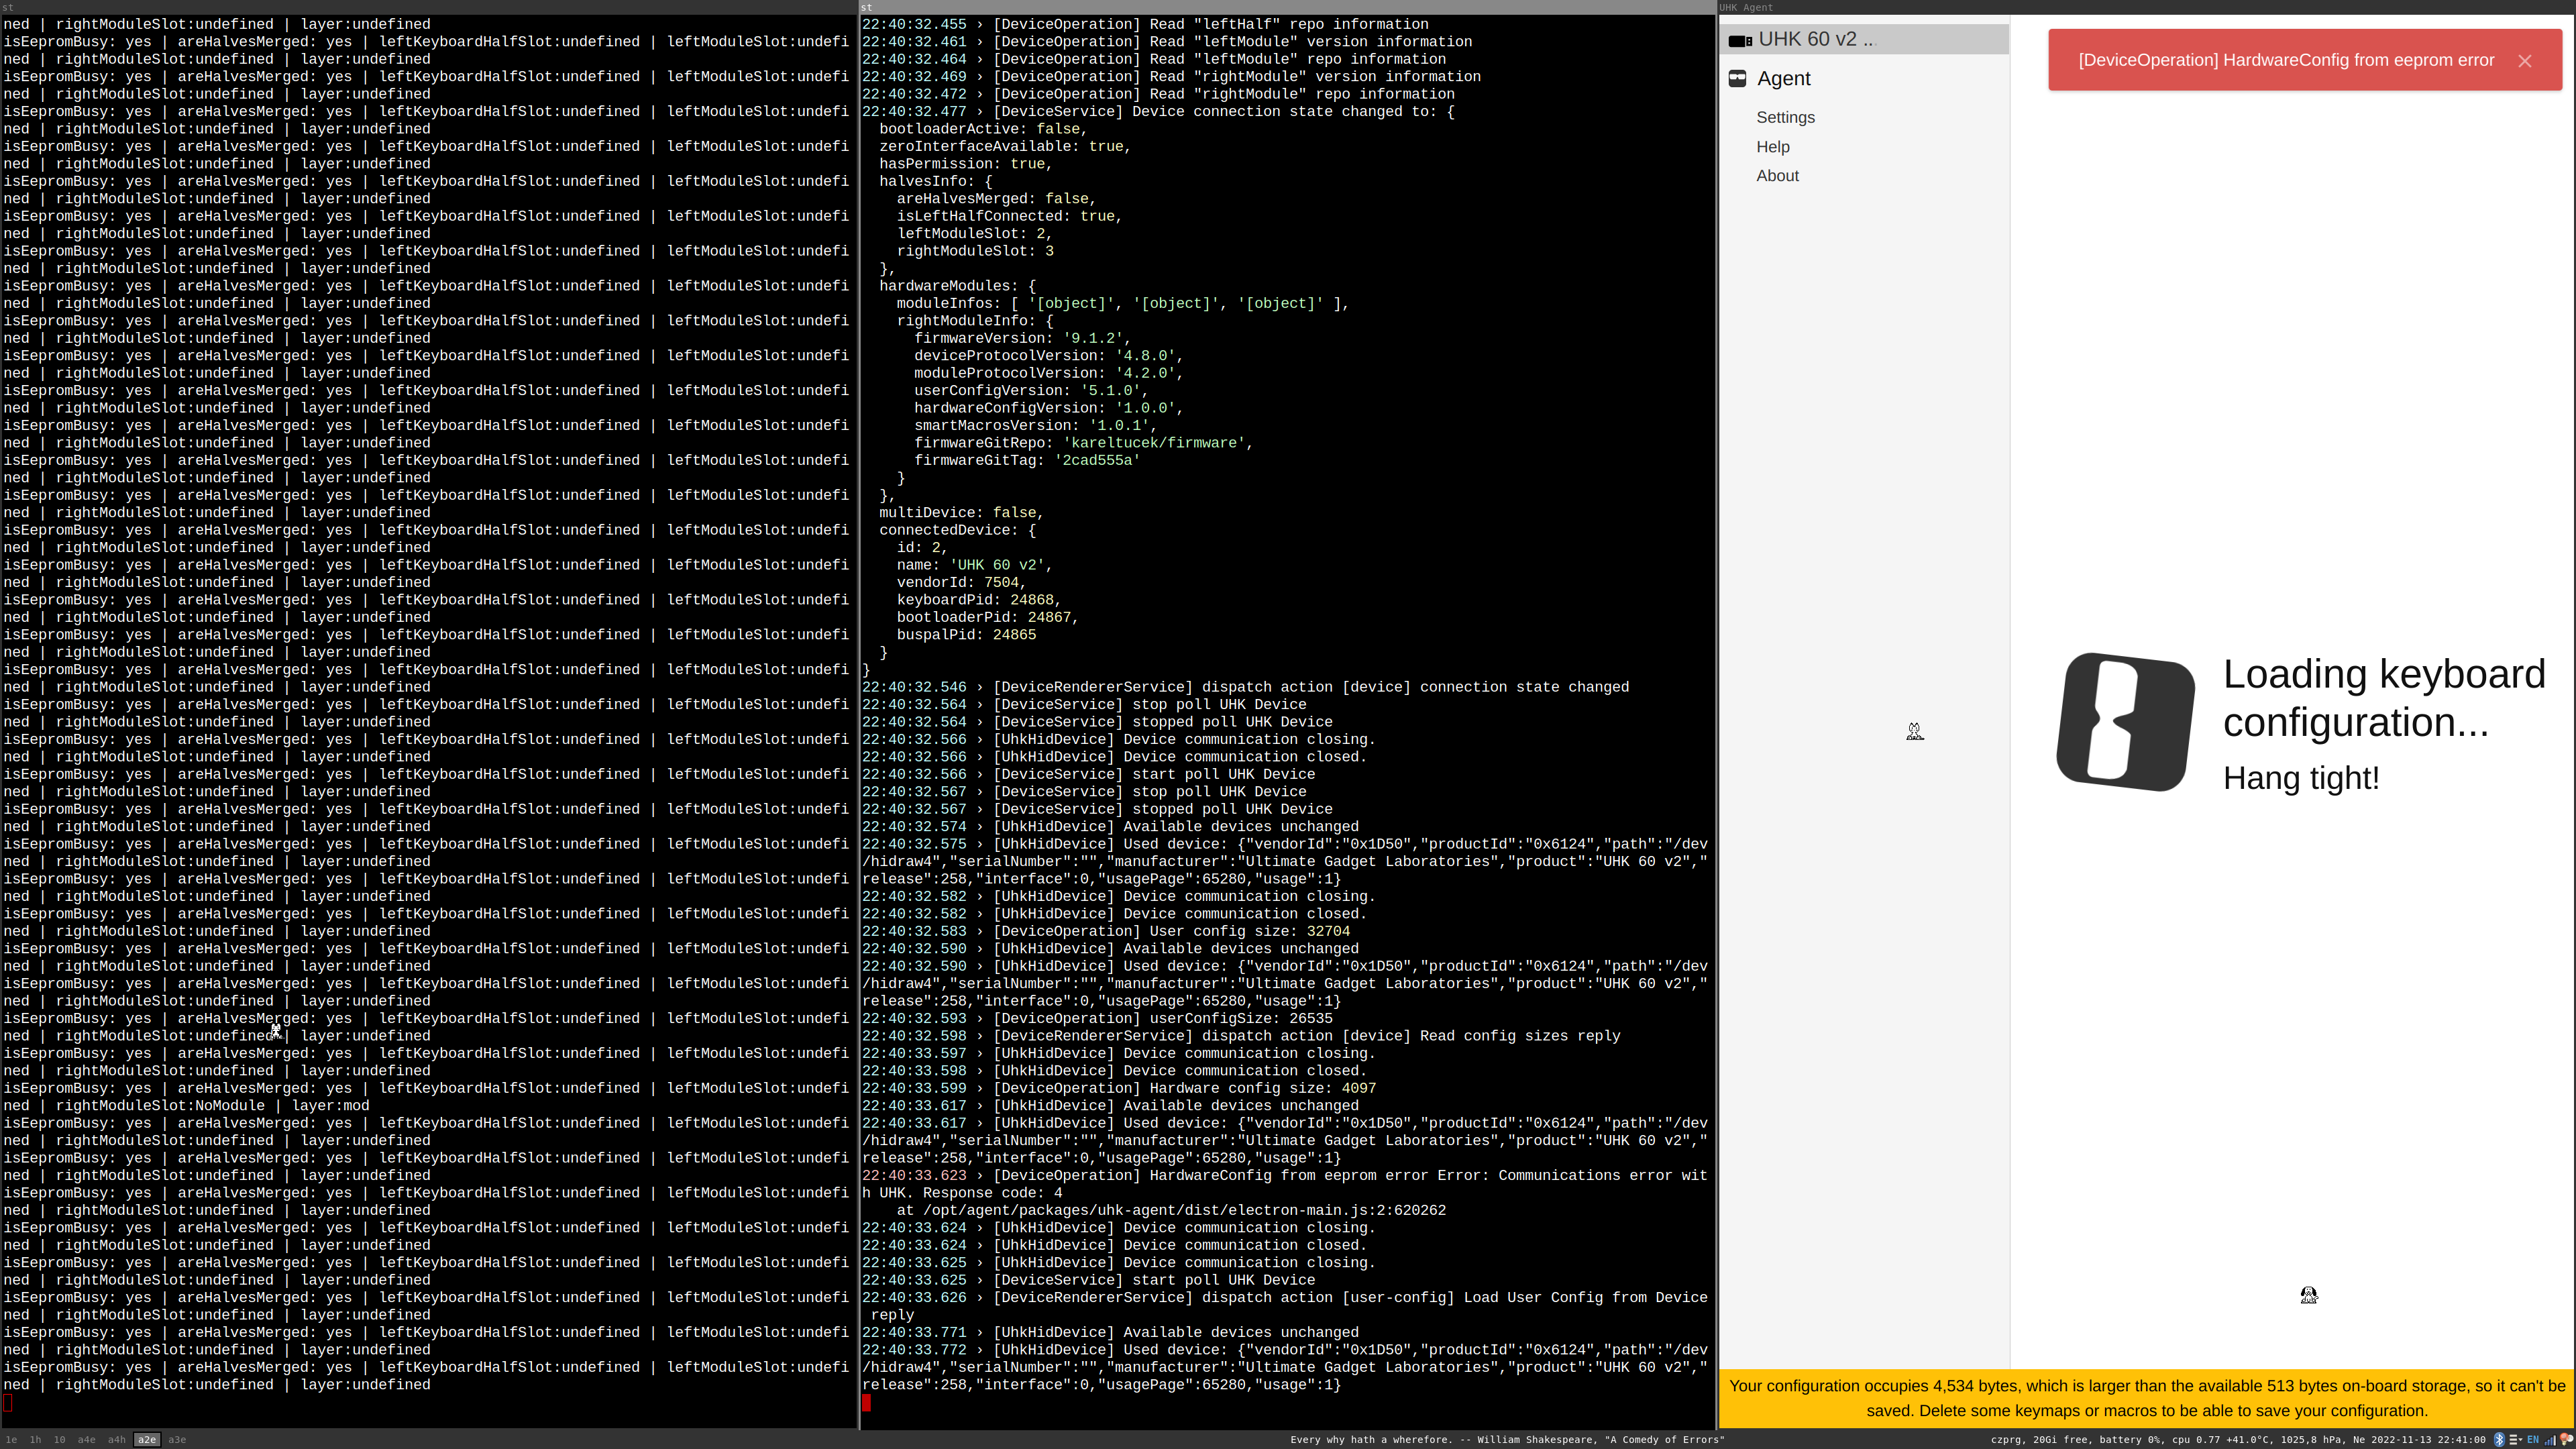Select tmux window a4h from status bar

click(117, 1440)
